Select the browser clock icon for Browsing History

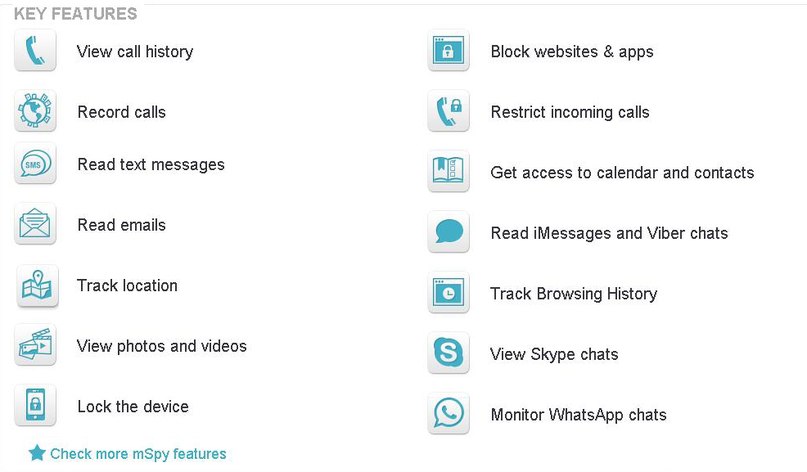[x=448, y=292]
